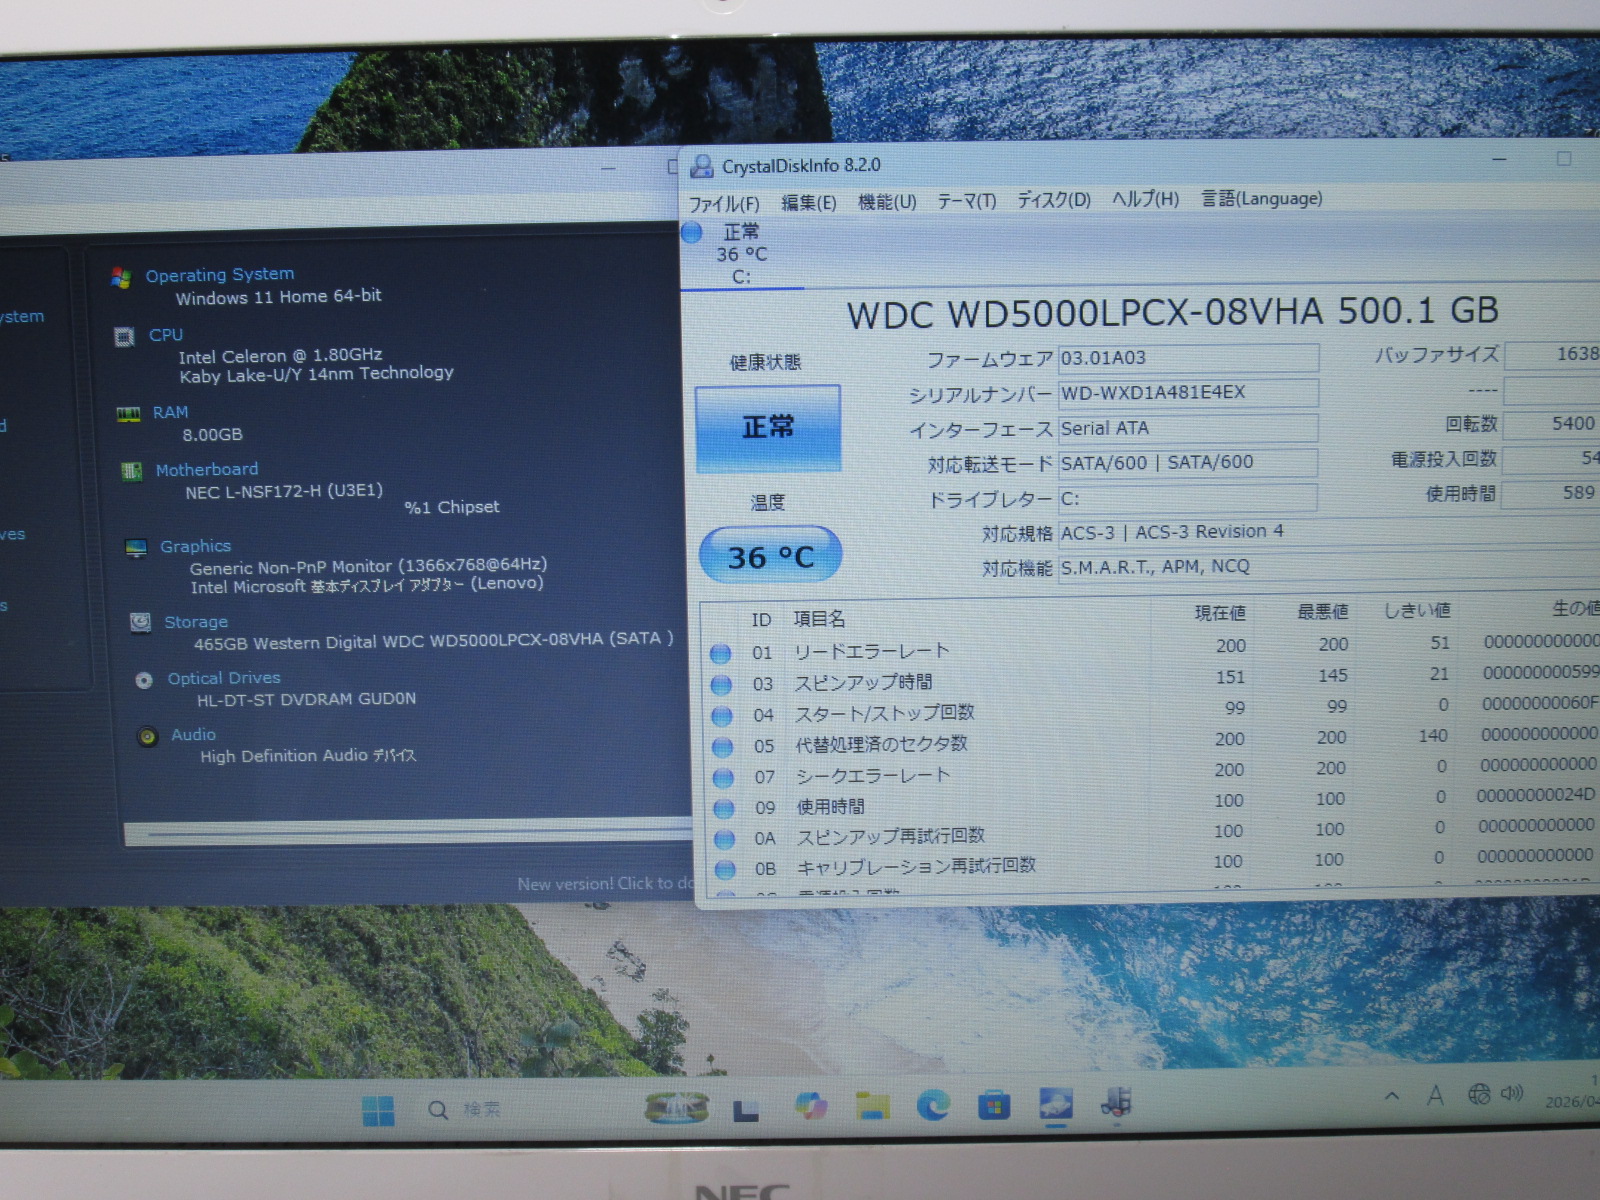The image size is (1600, 1200).
Task: Click the Graphics monitor icon
Action: tap(136, 548)
